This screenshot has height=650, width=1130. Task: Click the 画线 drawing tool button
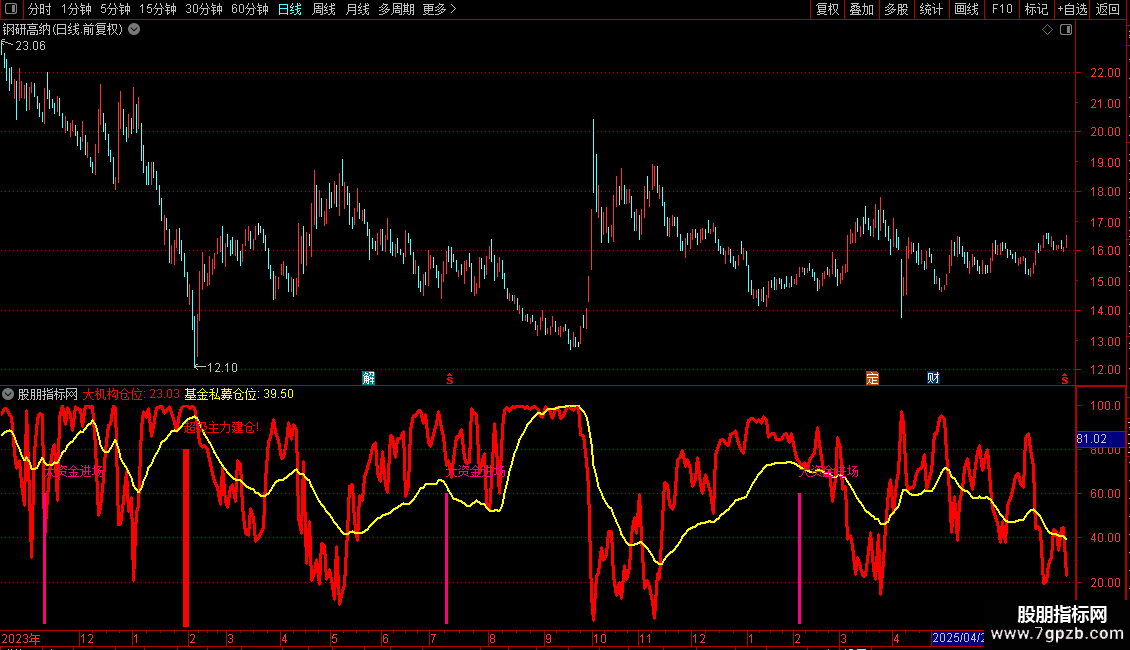pos(966,10)
